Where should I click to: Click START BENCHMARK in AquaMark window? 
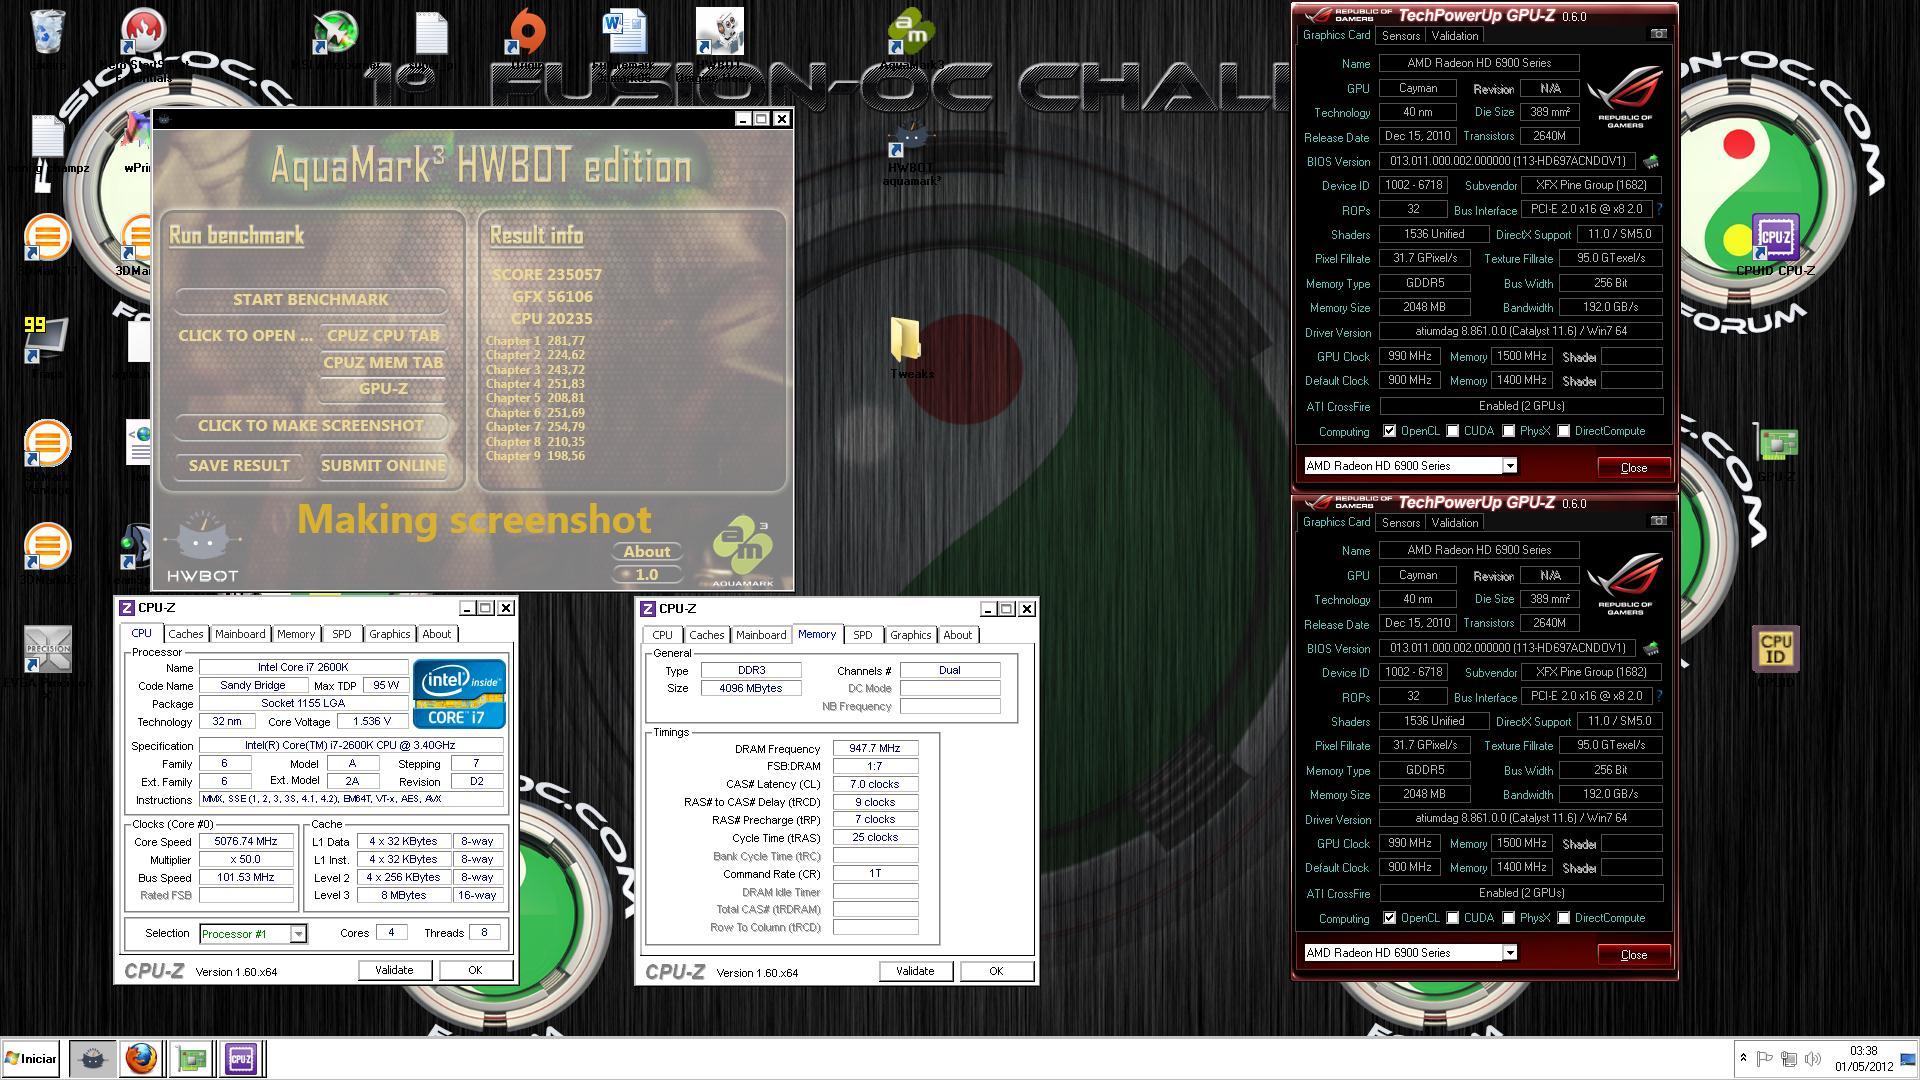[311, 300]
